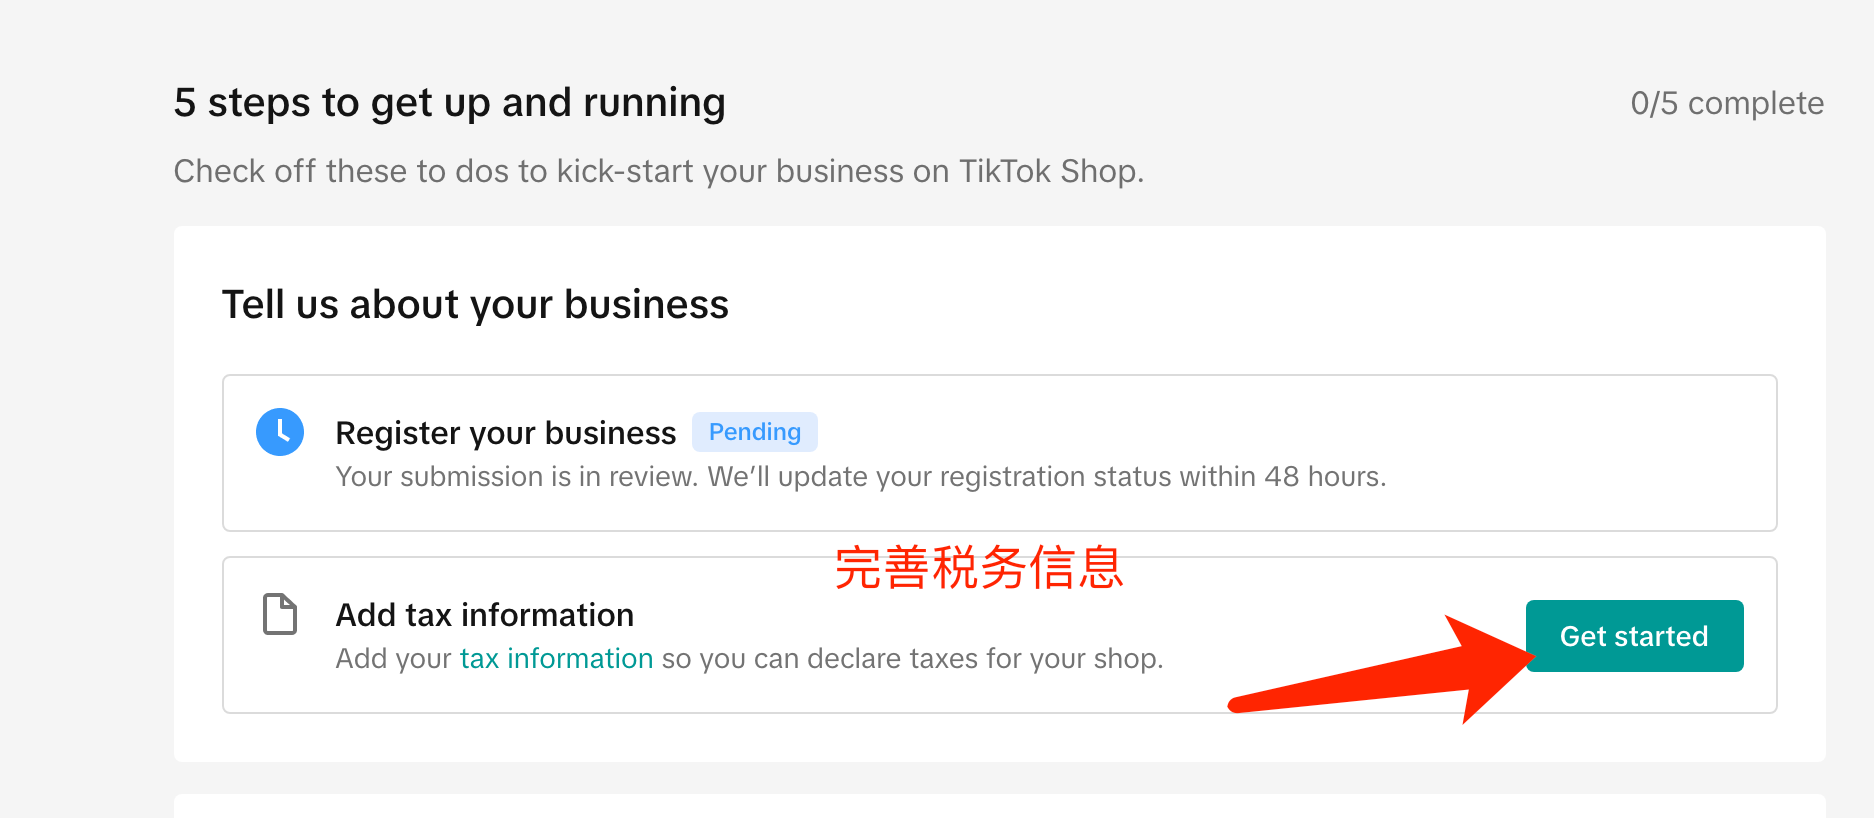This screenshot has width=1874, height=818.
Task: Click the blue clock pending icon
Action: pyautogui.click(x=280, y=432)
